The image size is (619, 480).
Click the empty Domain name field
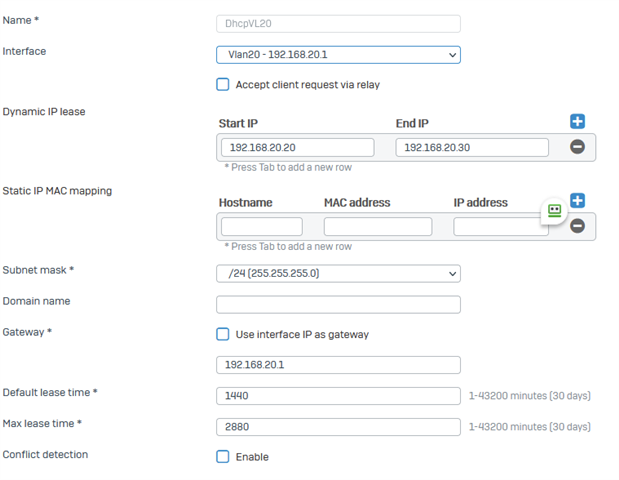[338, 305]
